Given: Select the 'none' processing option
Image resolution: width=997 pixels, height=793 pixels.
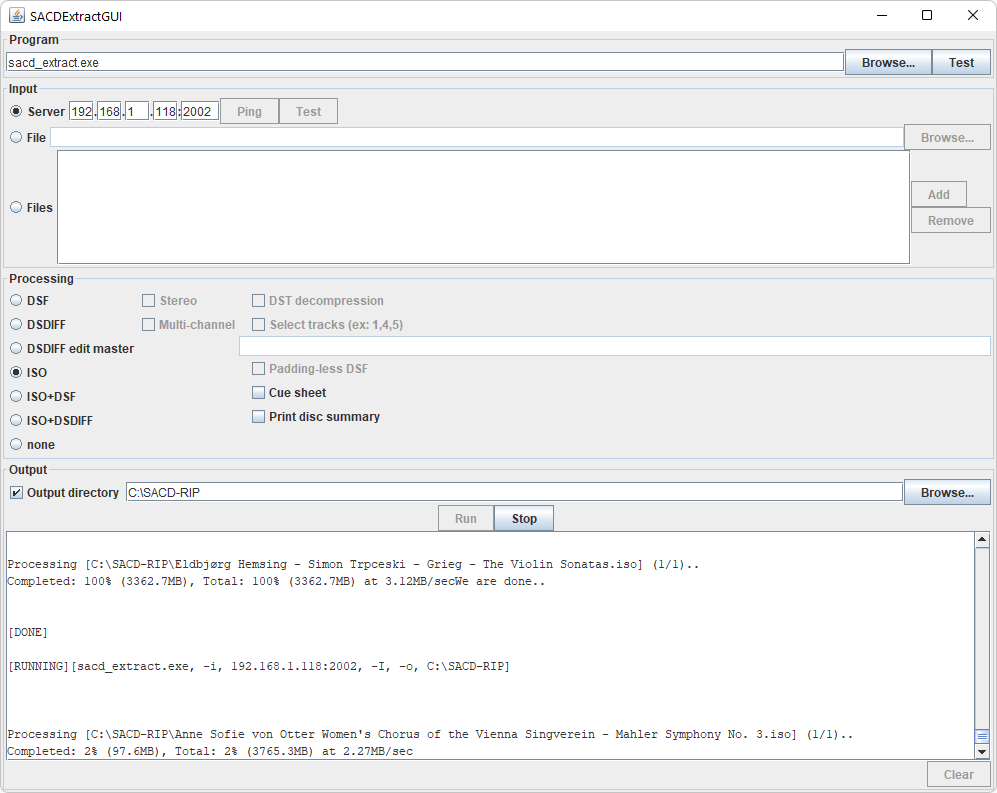Looking at the screenshot, I should (16, 444).
